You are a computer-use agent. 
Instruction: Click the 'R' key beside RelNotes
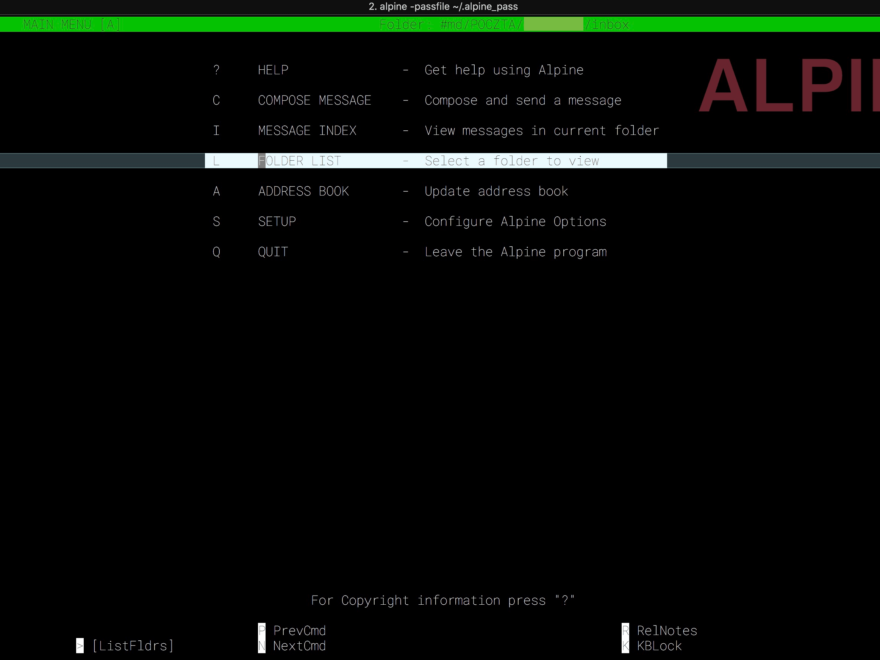pyautogui.click(x=625, y=631)
